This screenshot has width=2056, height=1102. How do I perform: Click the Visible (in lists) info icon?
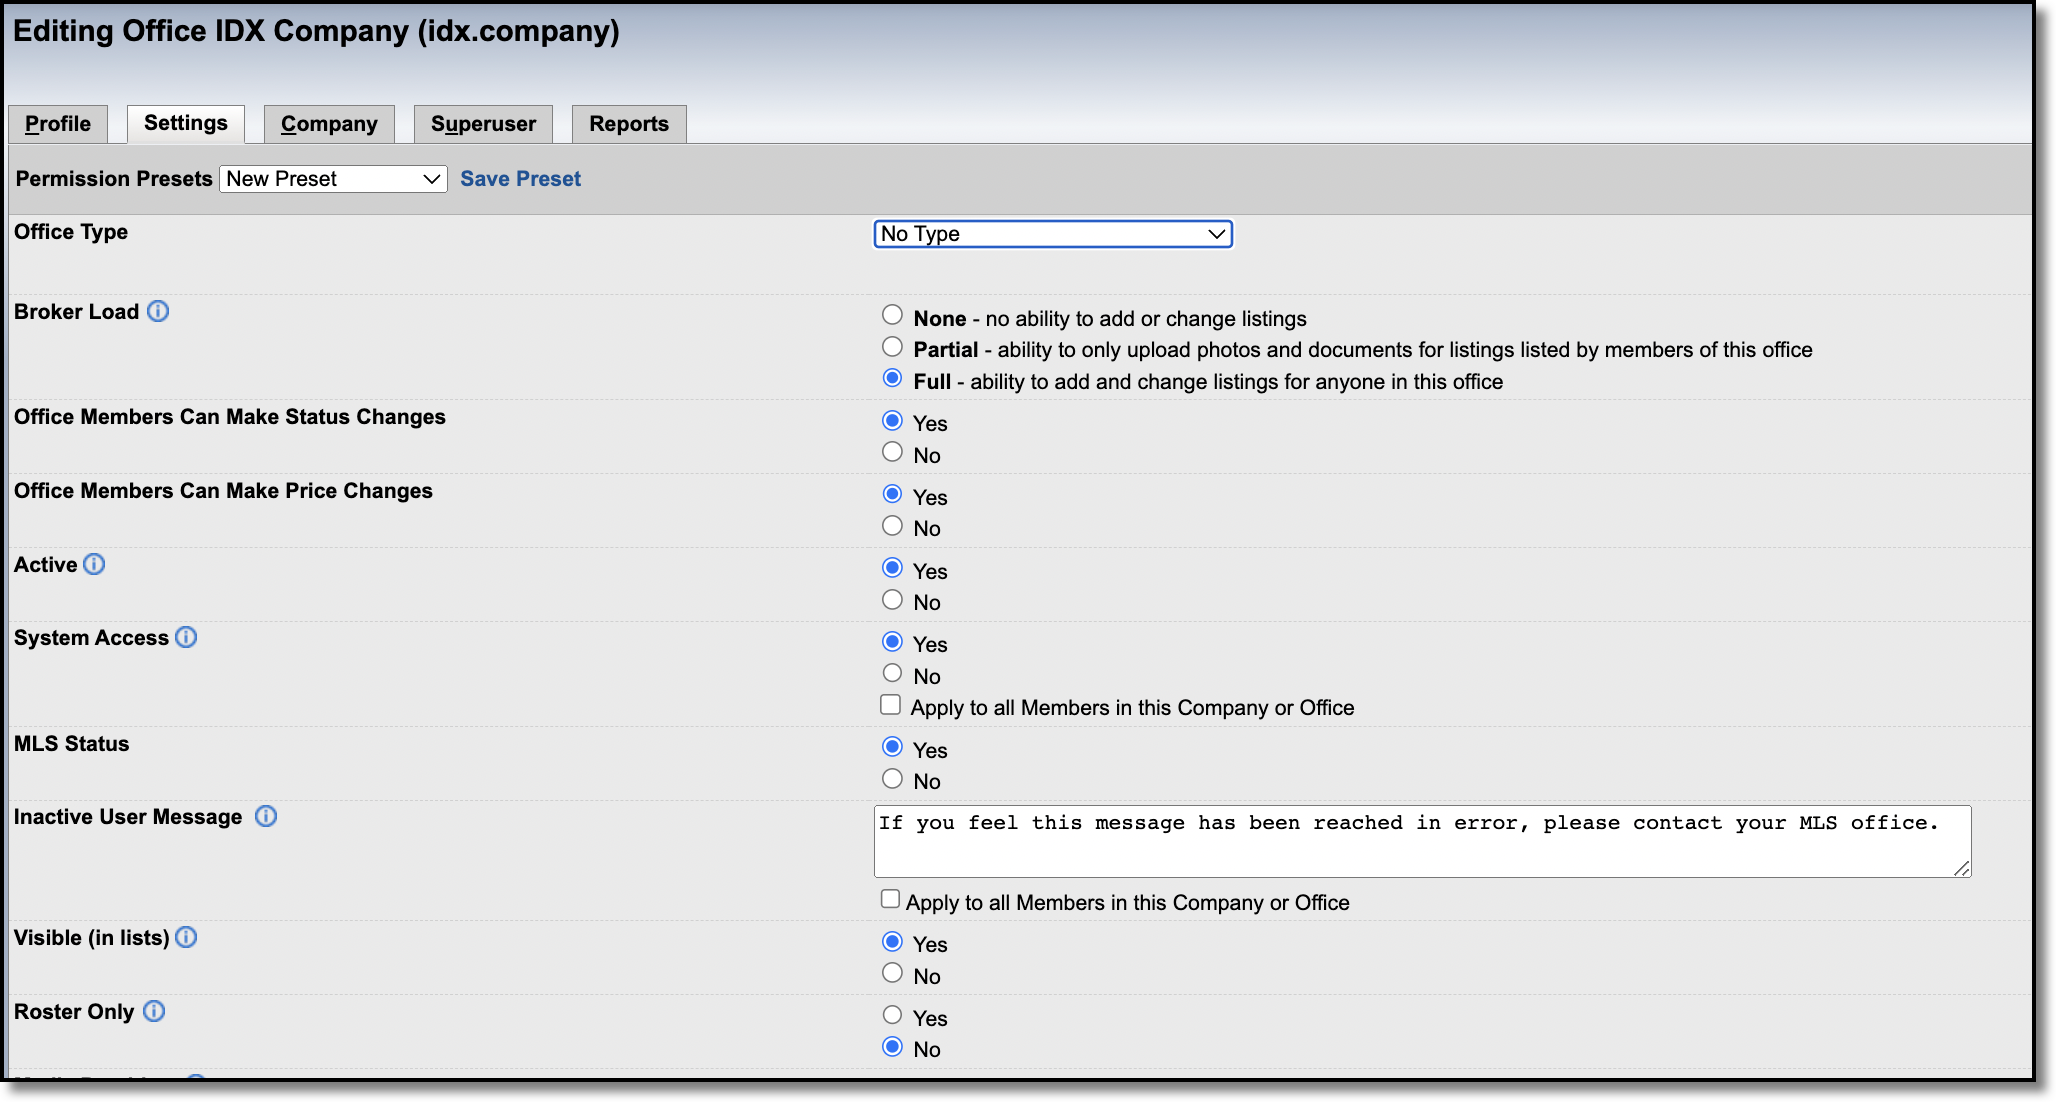coord(186,937)
